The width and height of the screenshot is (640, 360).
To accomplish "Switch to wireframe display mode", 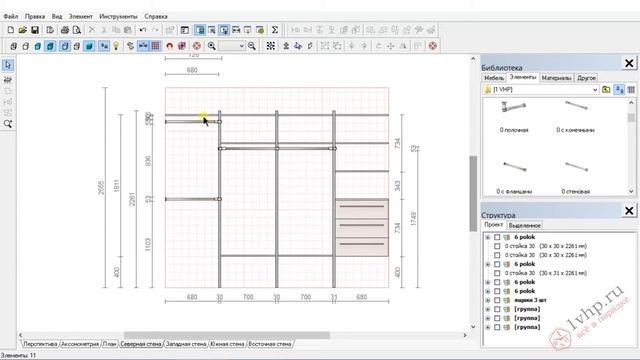I will coord(13,46).
